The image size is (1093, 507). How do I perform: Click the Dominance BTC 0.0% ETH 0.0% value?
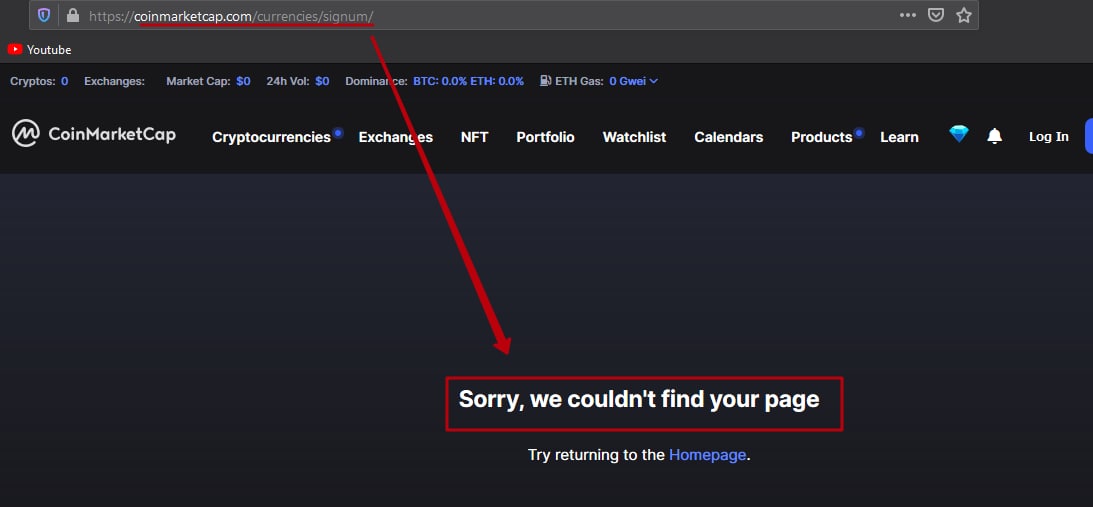coord(468,81)
